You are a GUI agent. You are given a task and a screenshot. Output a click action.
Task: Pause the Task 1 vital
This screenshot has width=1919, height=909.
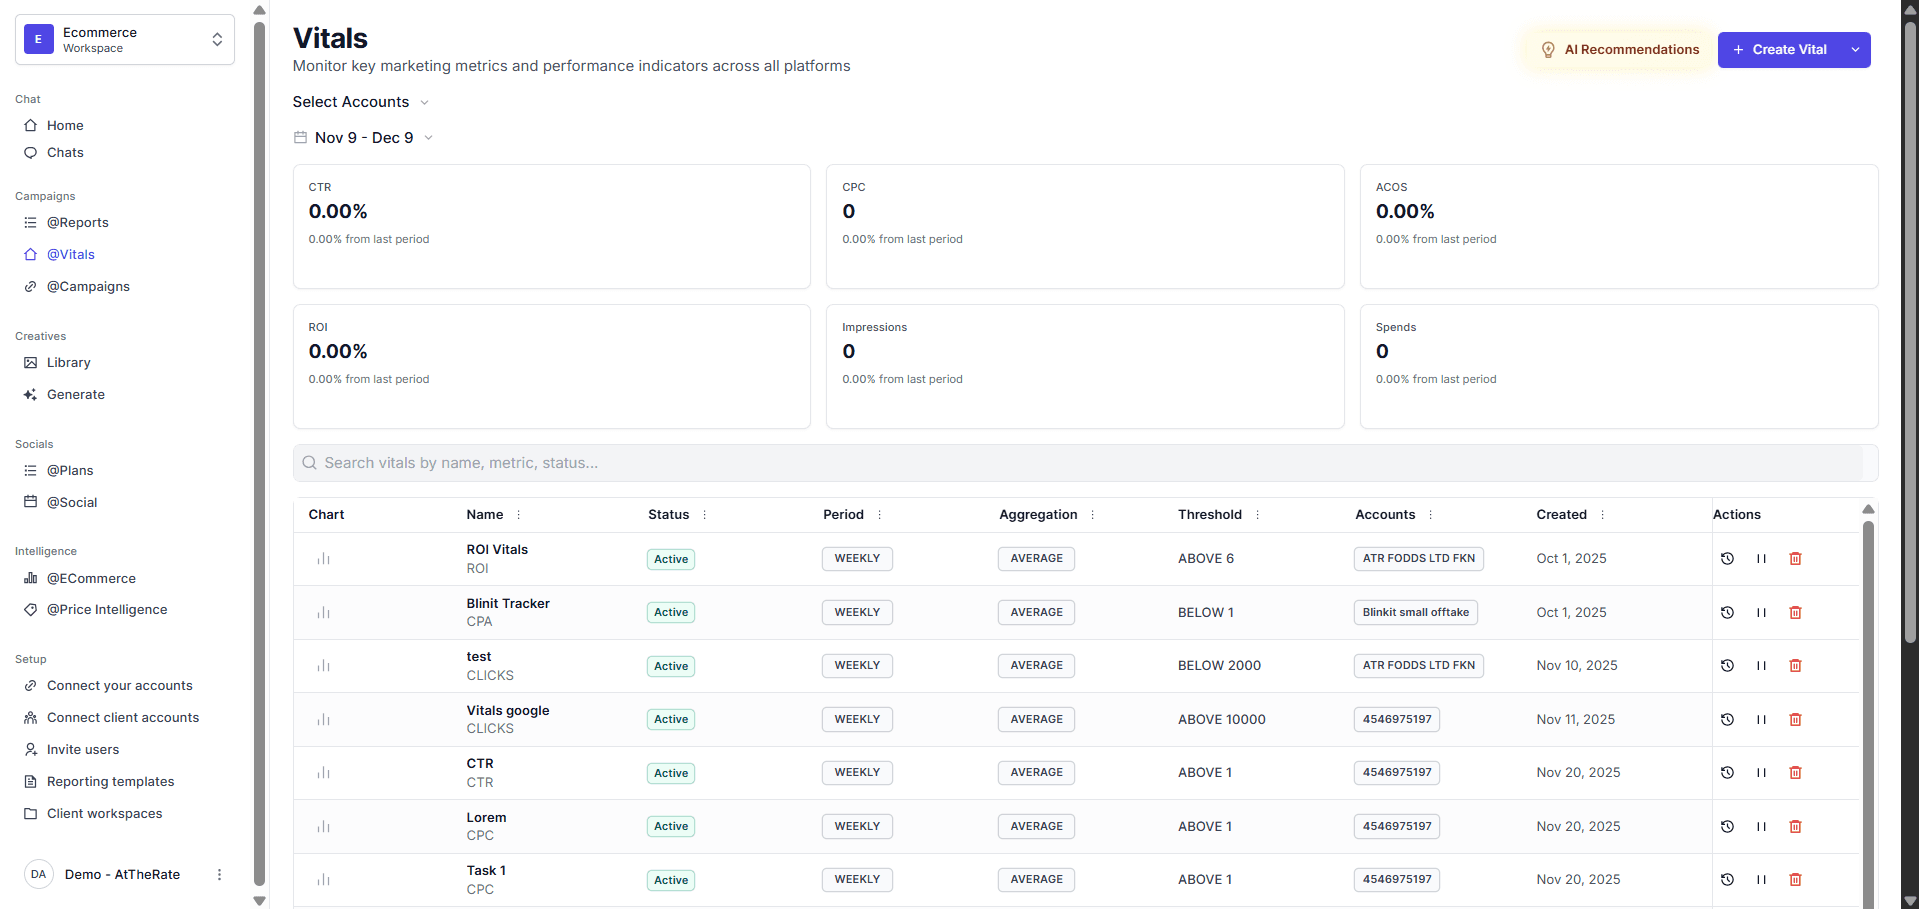point(1761,880)
